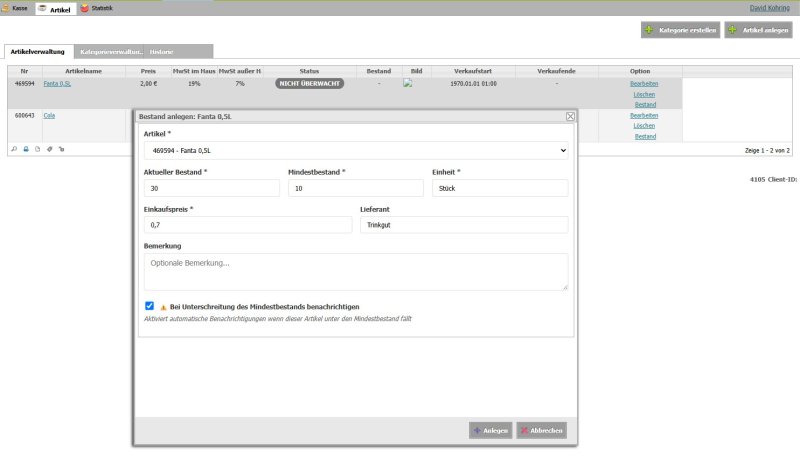Click Löschen in the Cola row
The width and height of the screenshot is (800, 465).
point(644,126)
